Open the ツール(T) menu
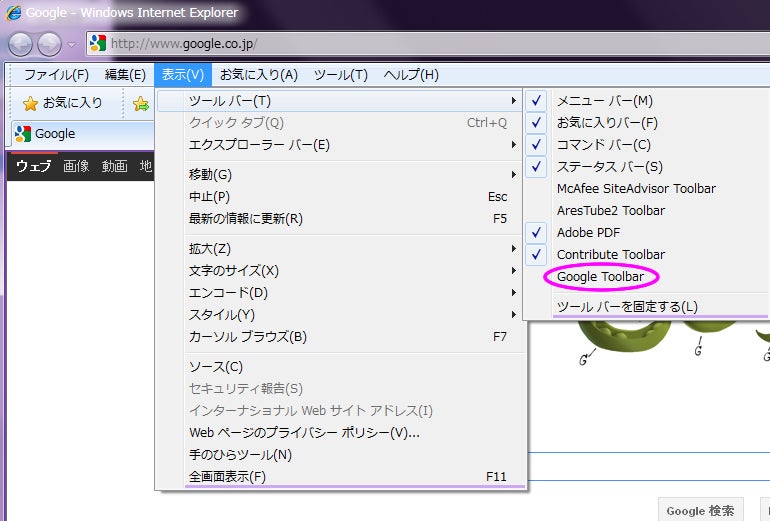 341,75
